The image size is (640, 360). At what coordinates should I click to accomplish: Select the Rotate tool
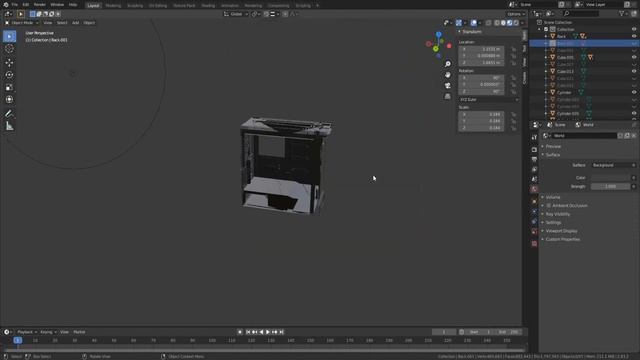click(x=9, y=75)
